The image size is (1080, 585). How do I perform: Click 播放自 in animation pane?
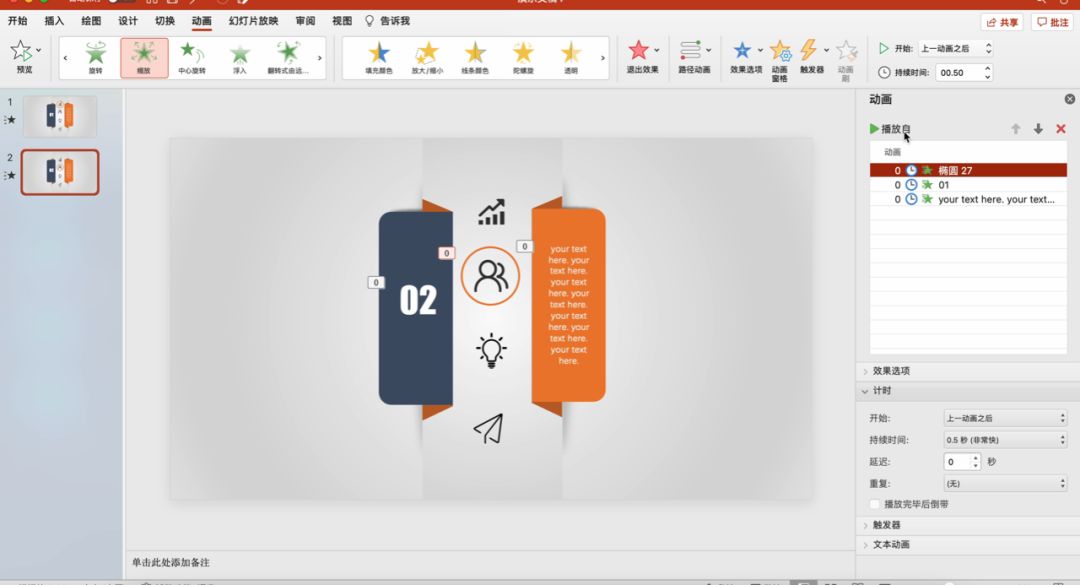890,129
